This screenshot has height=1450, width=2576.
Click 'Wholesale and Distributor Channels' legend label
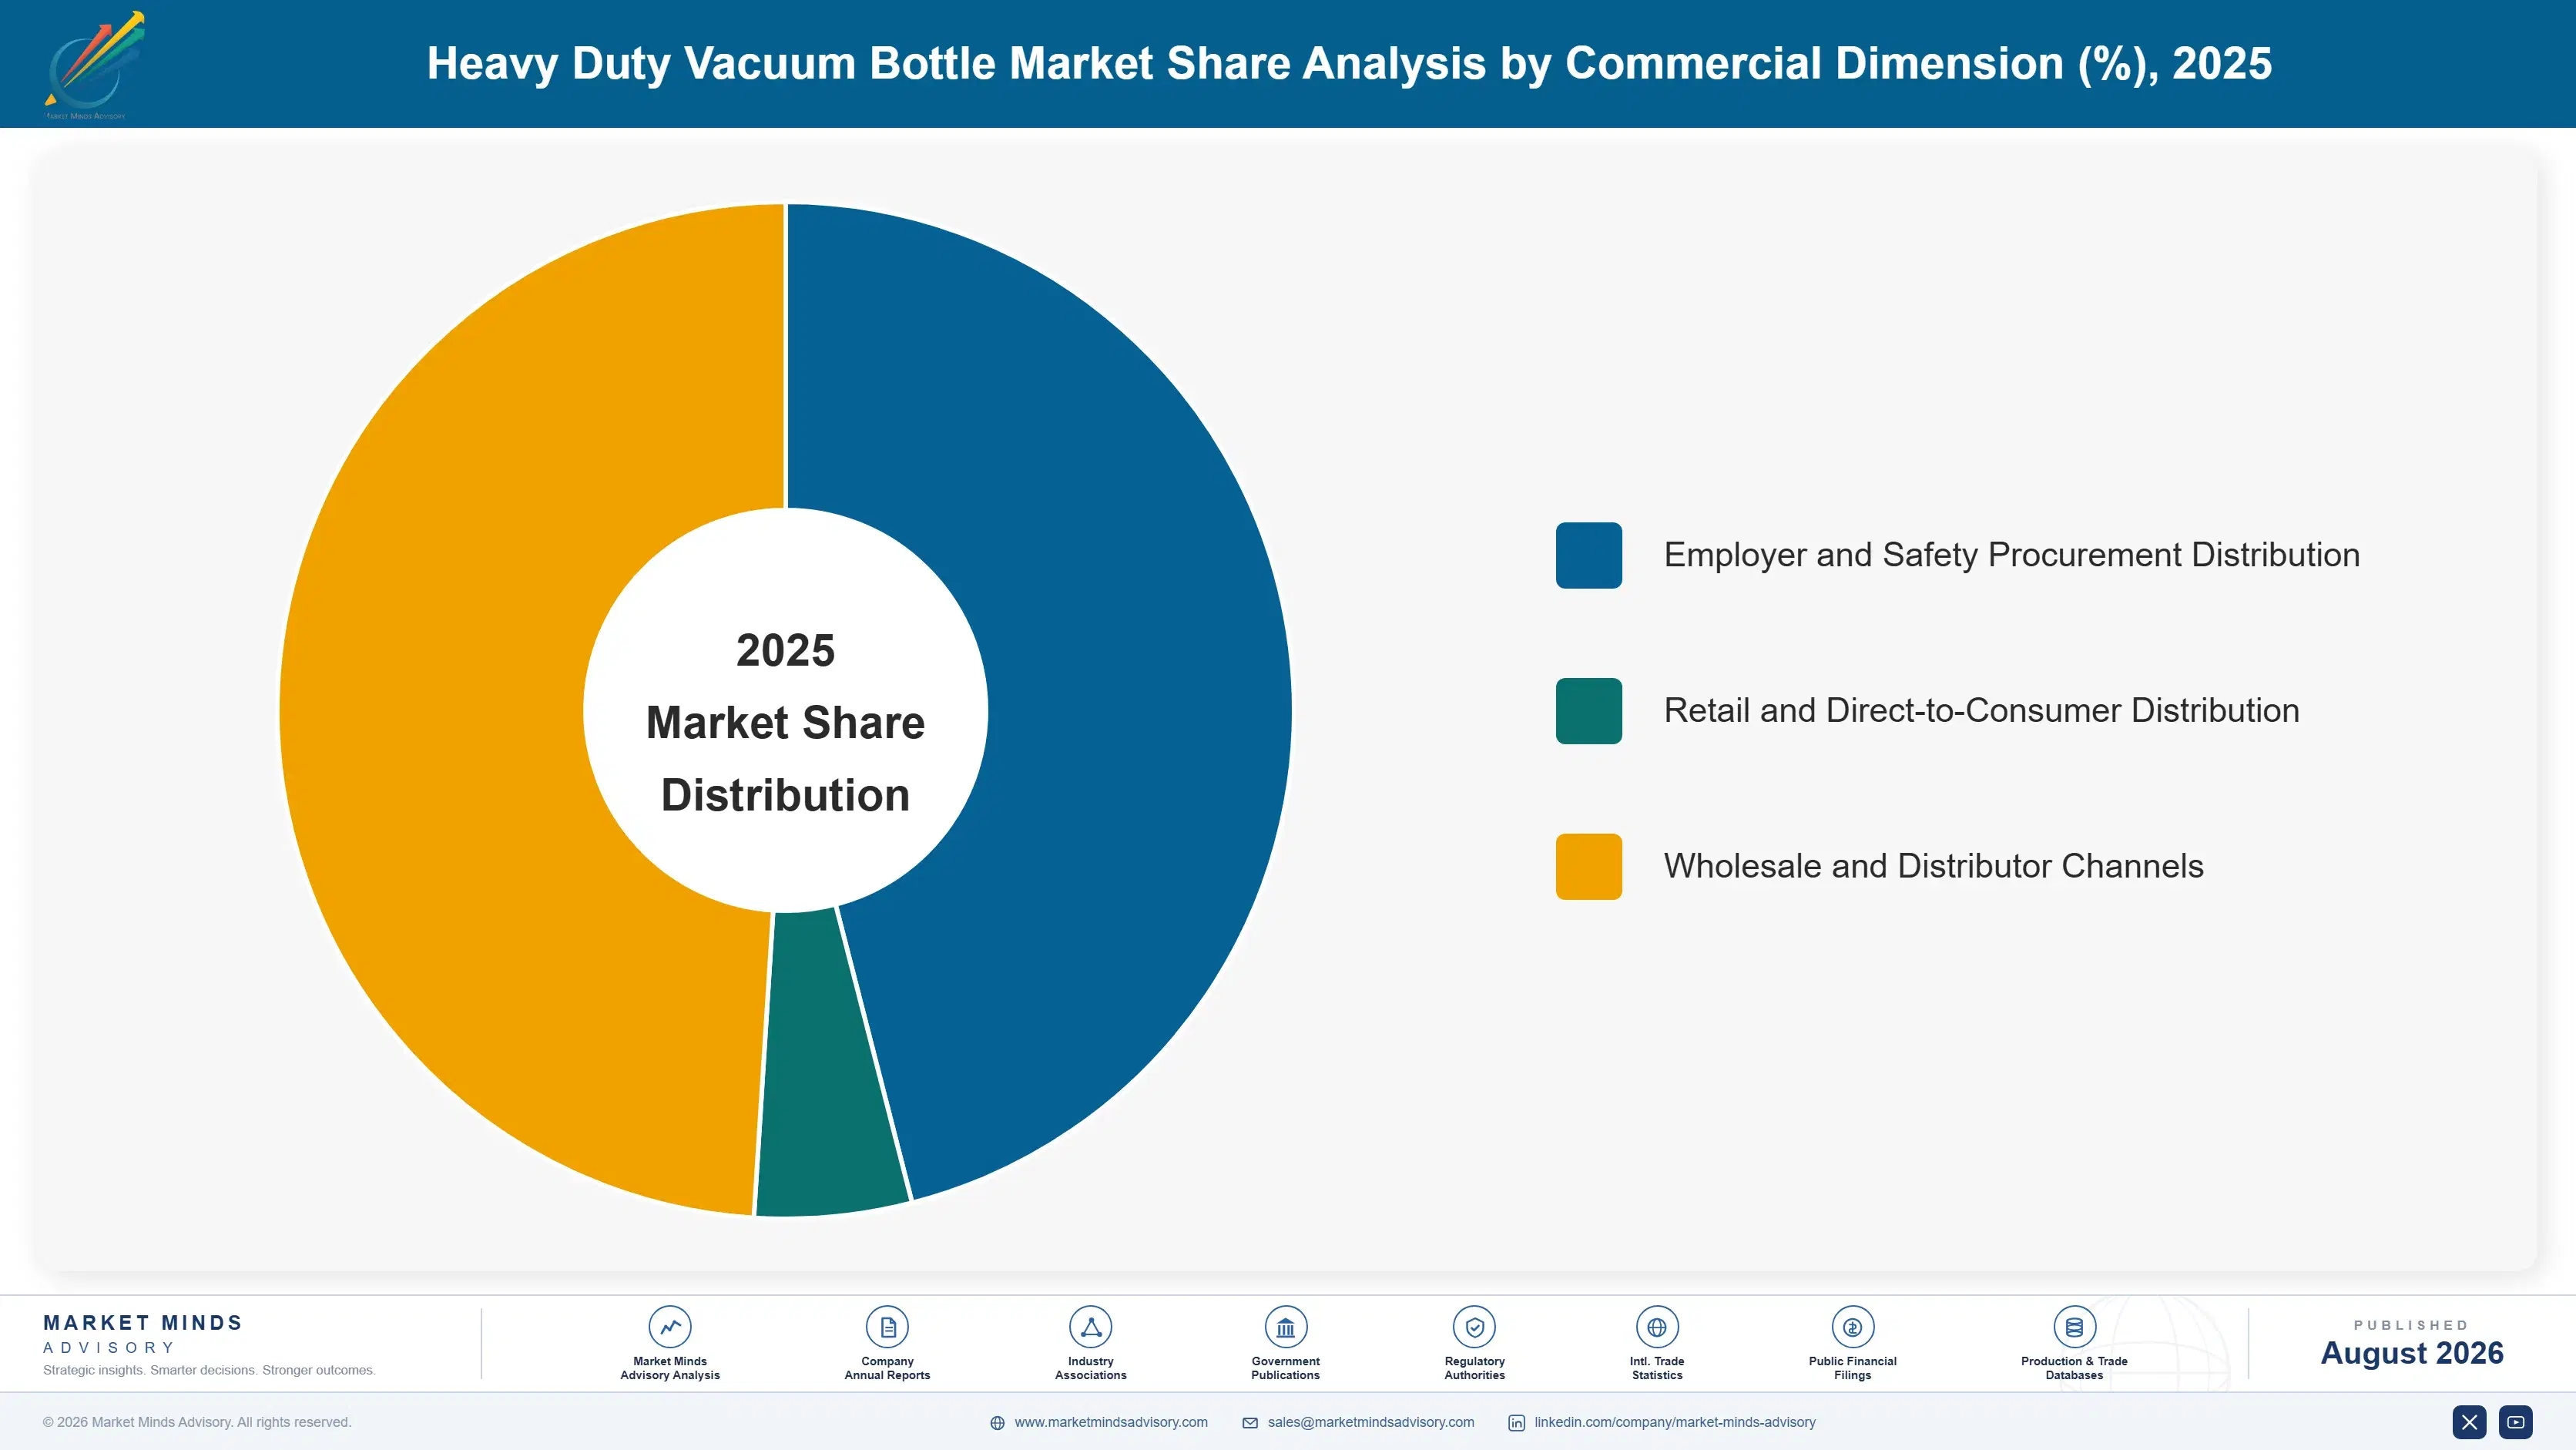click(x=1933, y=866)
